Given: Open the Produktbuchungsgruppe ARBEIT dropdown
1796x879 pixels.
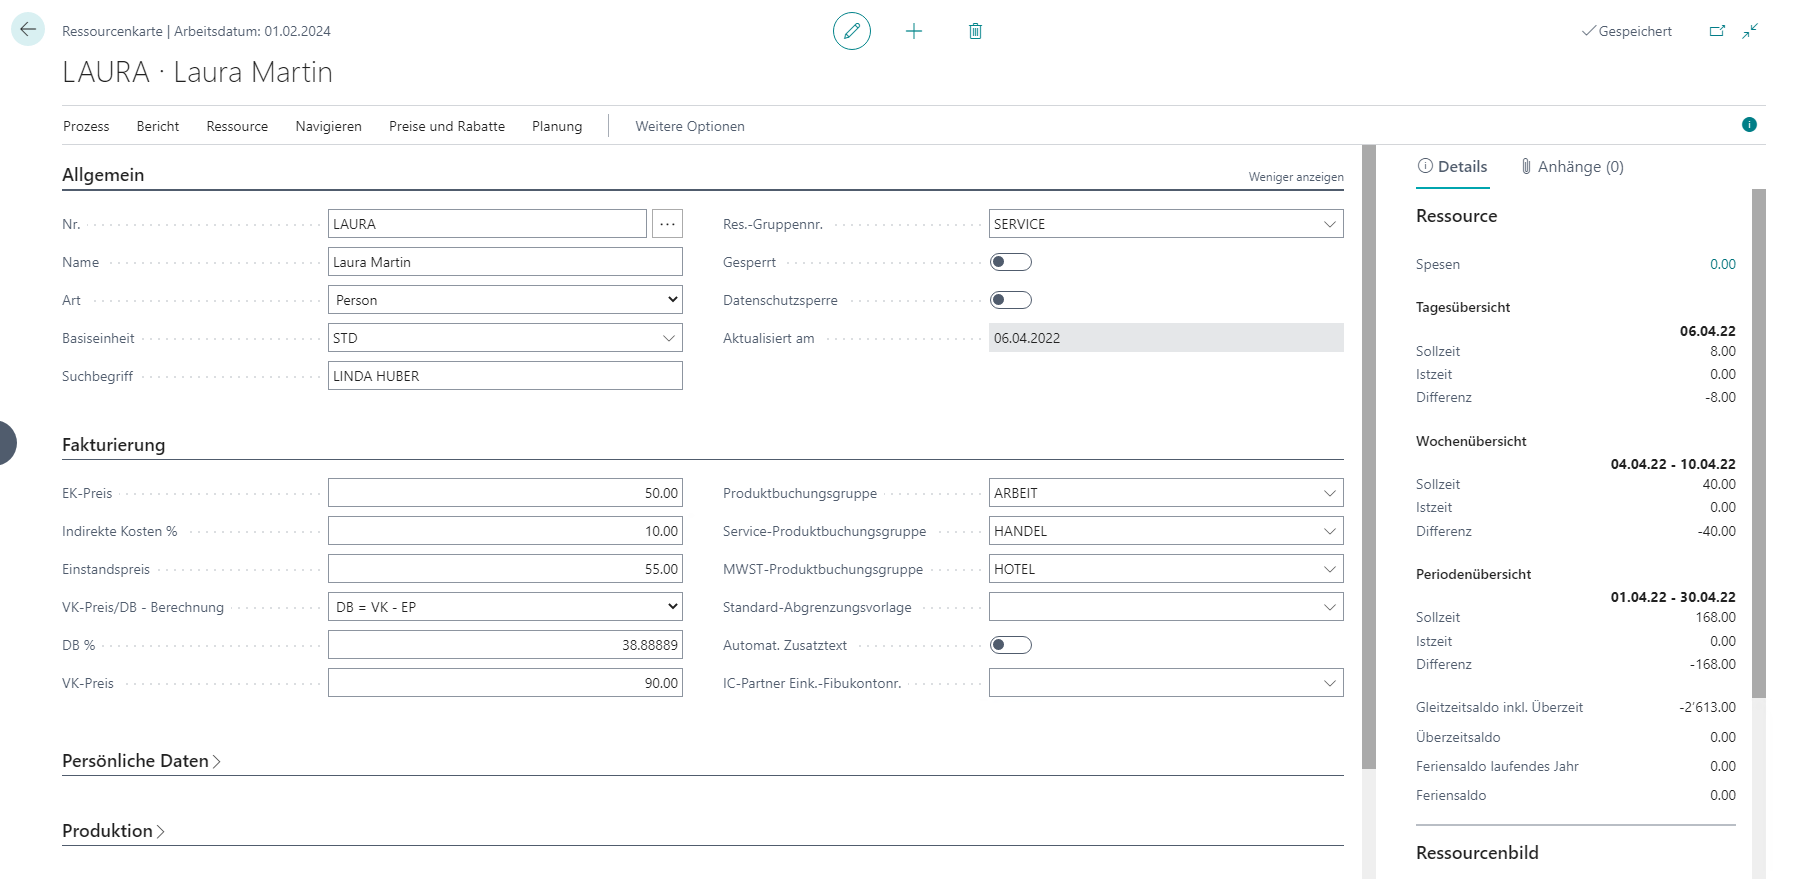Looking at the screenshot, I should coord(1329,493).
